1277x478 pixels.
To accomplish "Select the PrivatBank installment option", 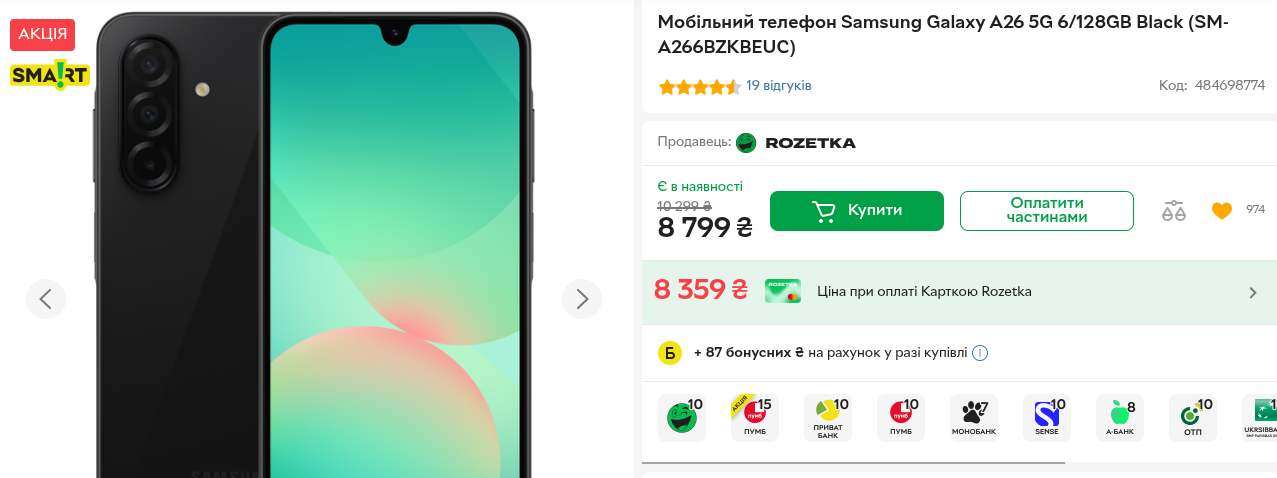I will pos(828,418).
